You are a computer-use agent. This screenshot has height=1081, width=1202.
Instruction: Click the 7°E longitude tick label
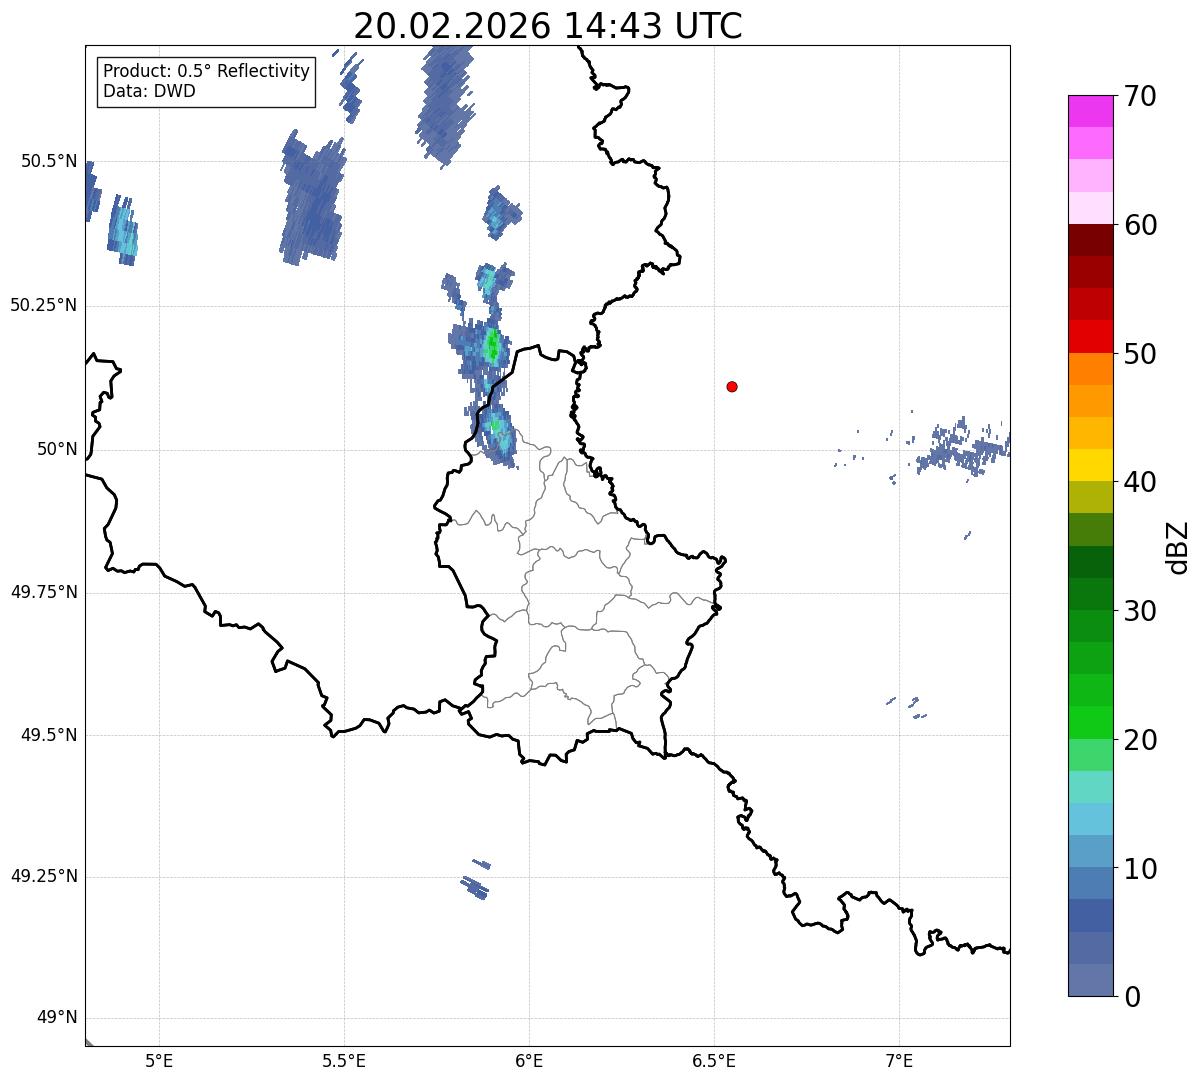pyautogui.click(x=899, y=1061)
